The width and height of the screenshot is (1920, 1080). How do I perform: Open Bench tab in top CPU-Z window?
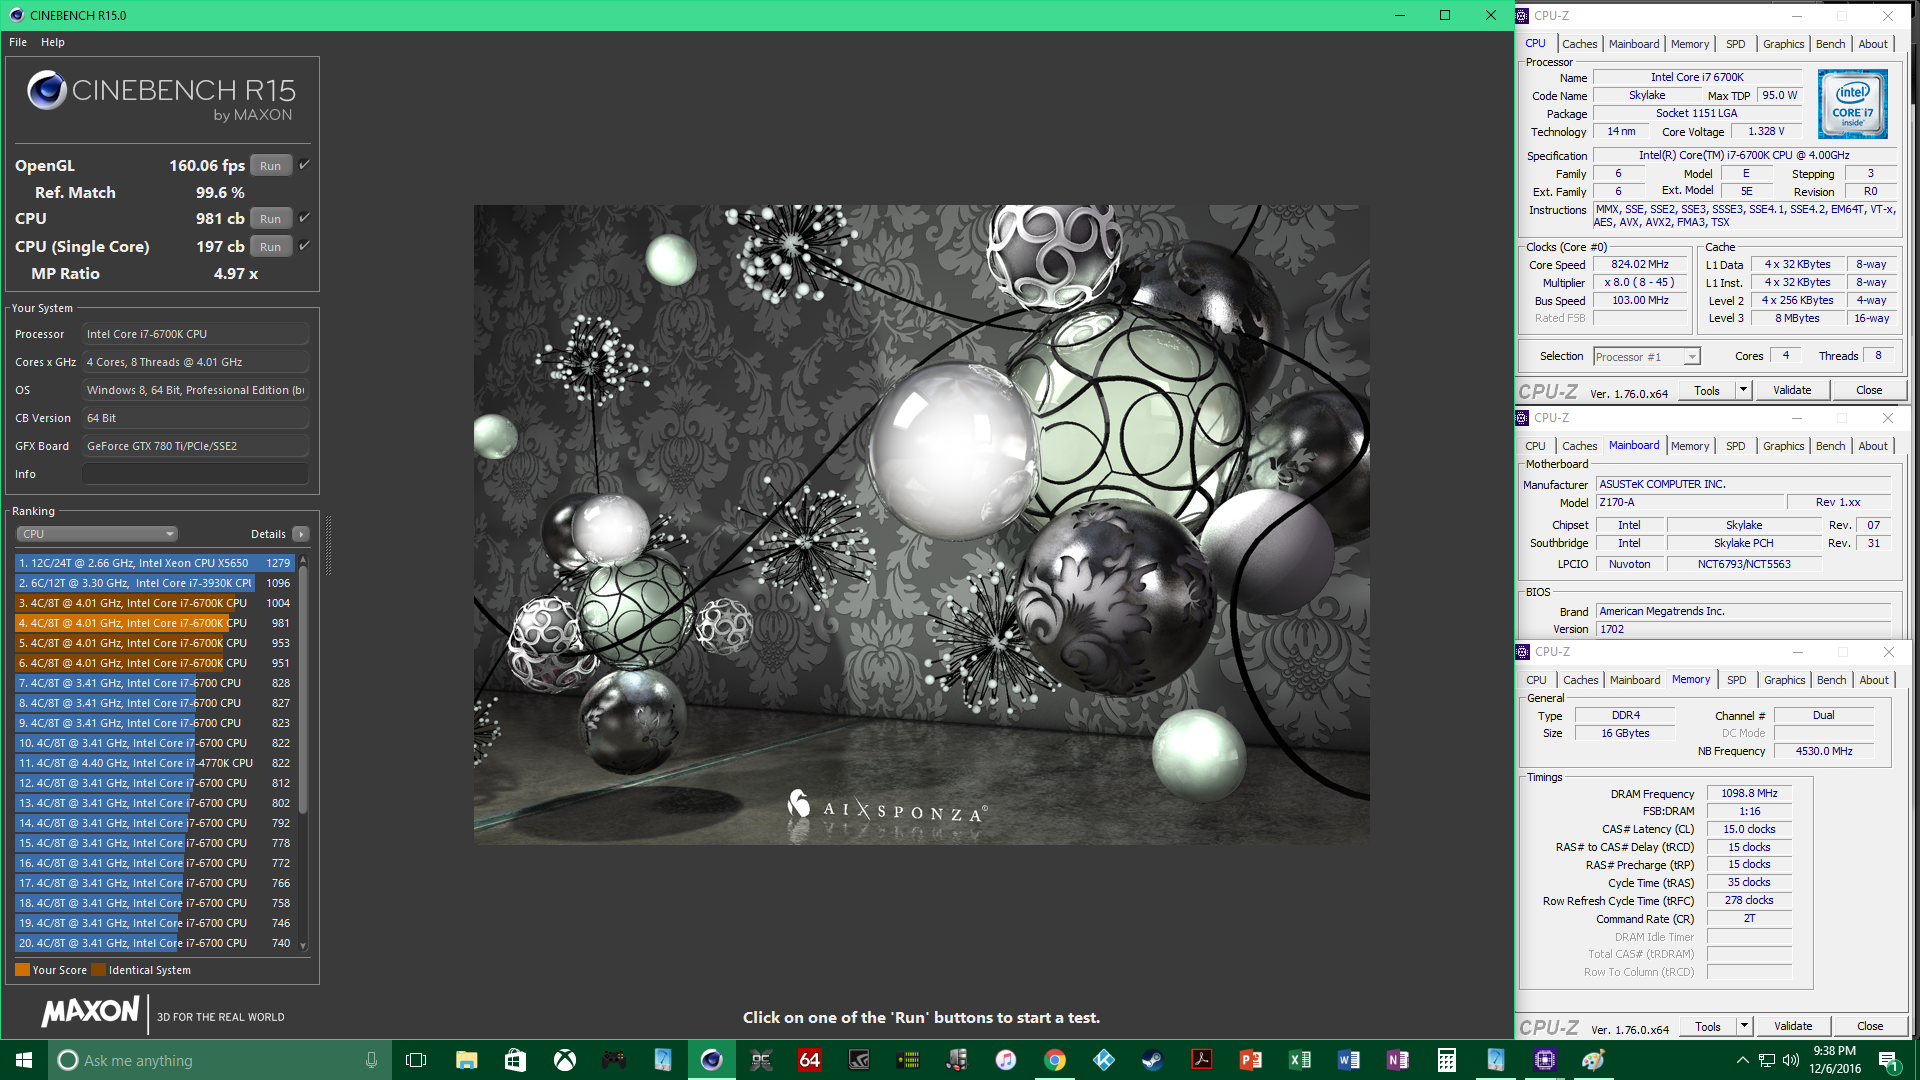point(1830,44)
